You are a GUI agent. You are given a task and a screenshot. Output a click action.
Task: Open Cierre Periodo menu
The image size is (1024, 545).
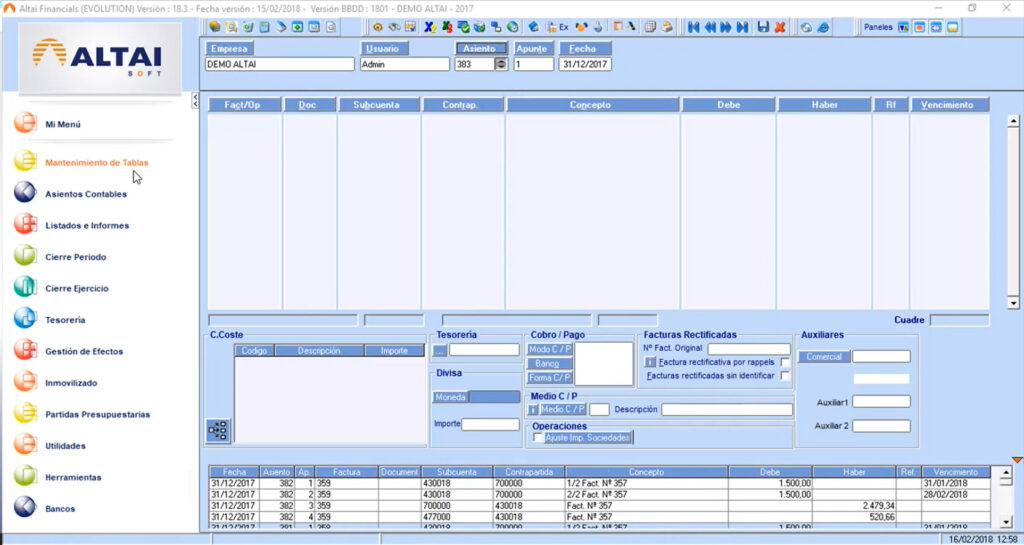[75, 257]
